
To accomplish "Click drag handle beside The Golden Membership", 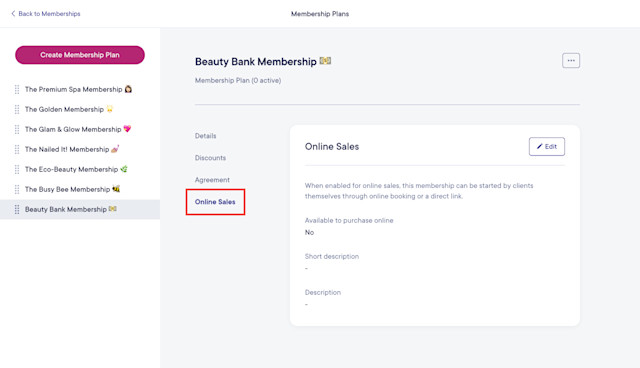I will pos(17,109).
